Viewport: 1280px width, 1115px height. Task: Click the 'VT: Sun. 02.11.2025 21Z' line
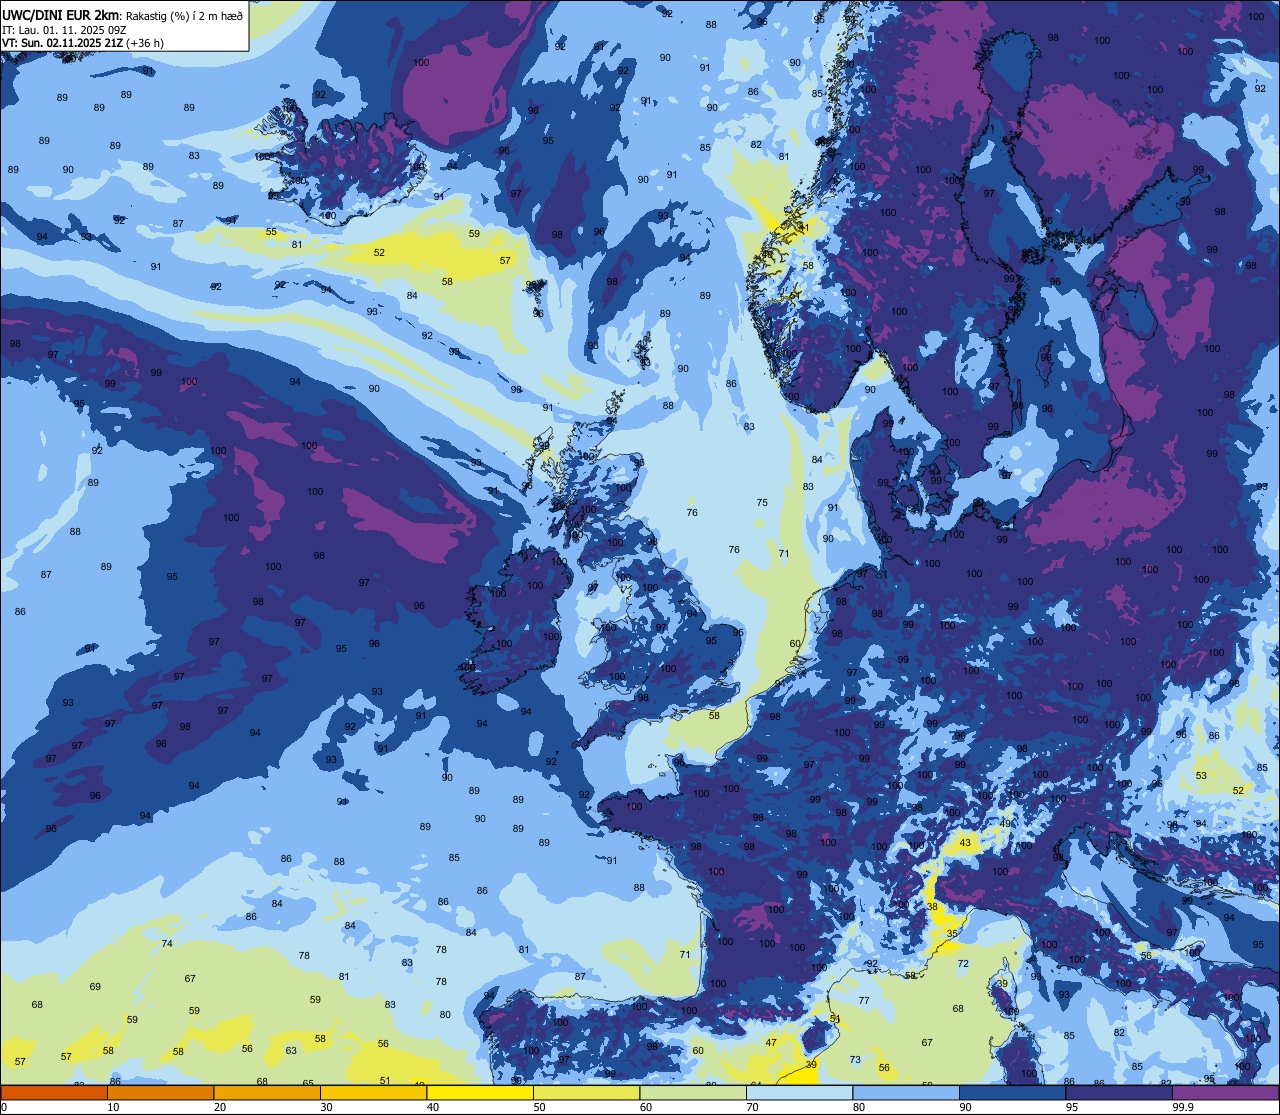(x=62, y=43)
